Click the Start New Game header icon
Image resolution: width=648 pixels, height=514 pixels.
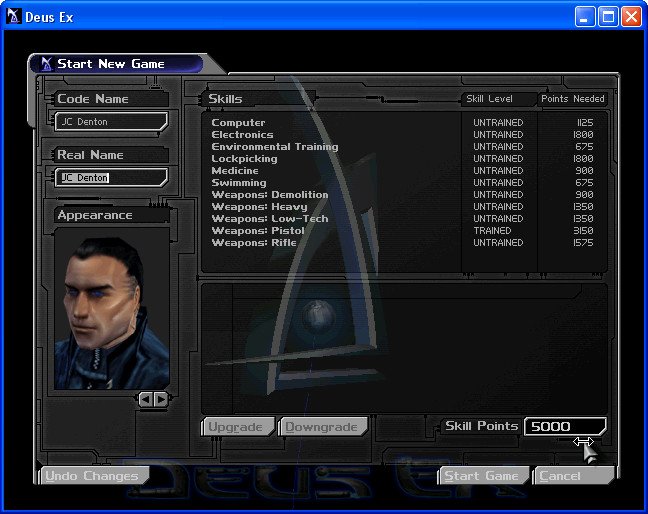46,64
